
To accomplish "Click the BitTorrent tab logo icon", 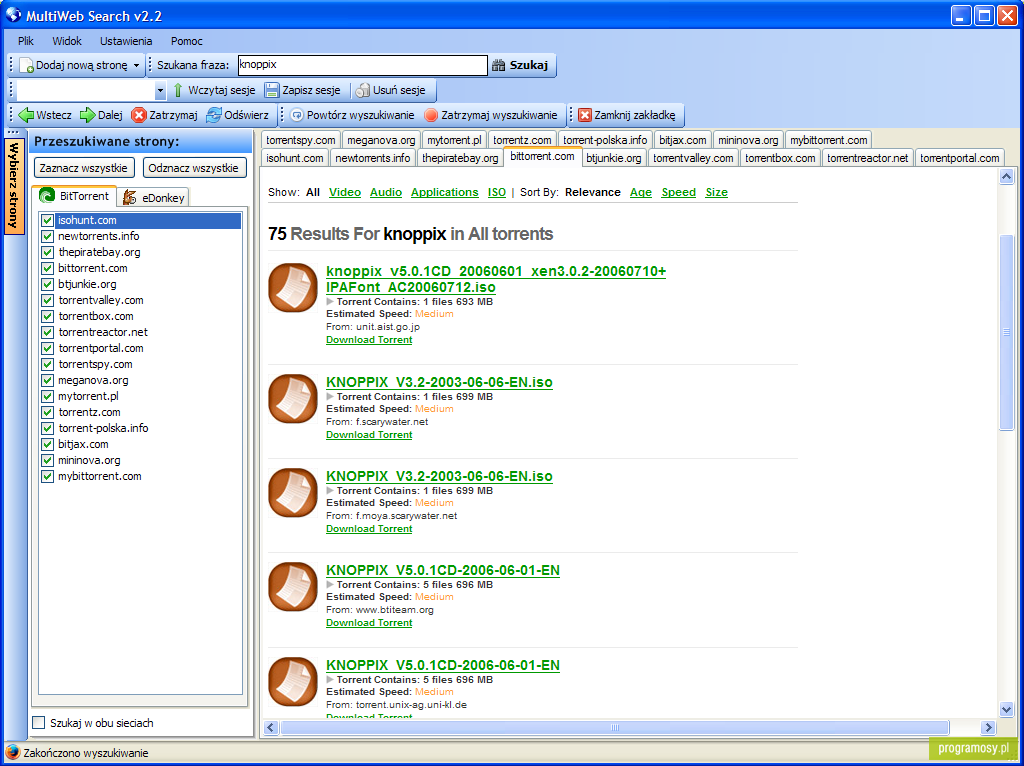I will [x=46, y=196].
